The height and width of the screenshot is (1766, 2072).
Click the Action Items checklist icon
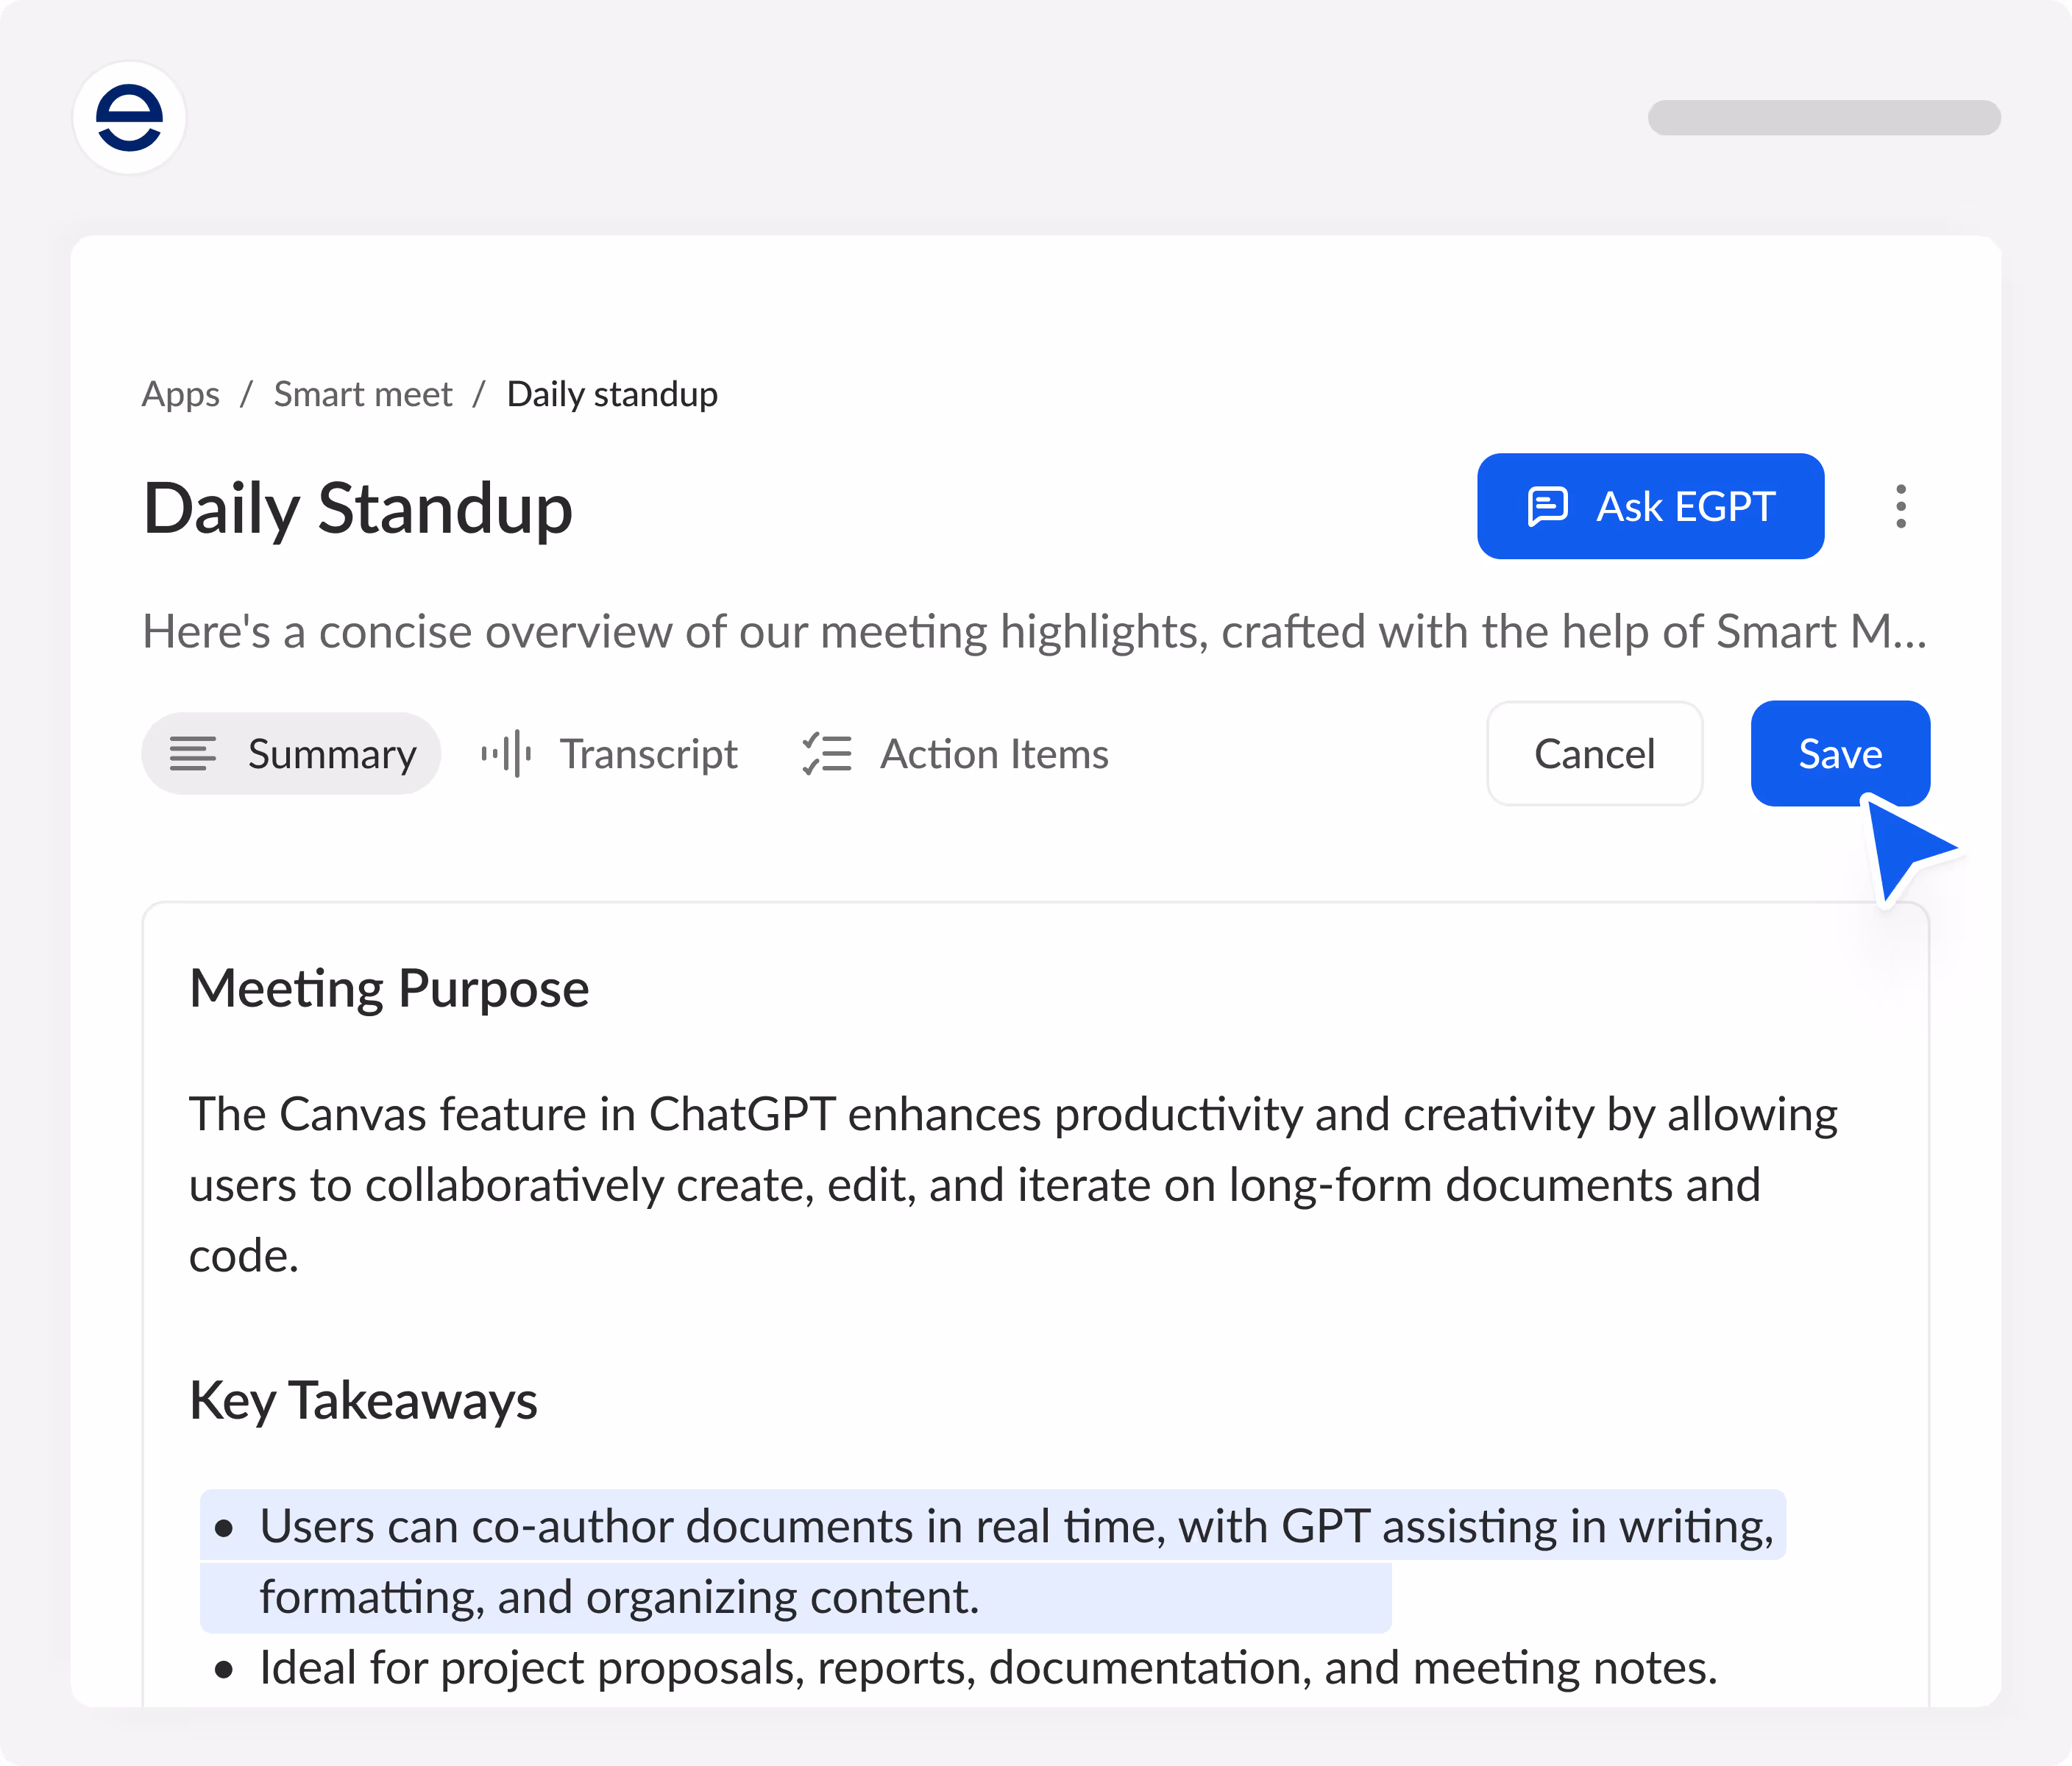click(x=827, y=754)
